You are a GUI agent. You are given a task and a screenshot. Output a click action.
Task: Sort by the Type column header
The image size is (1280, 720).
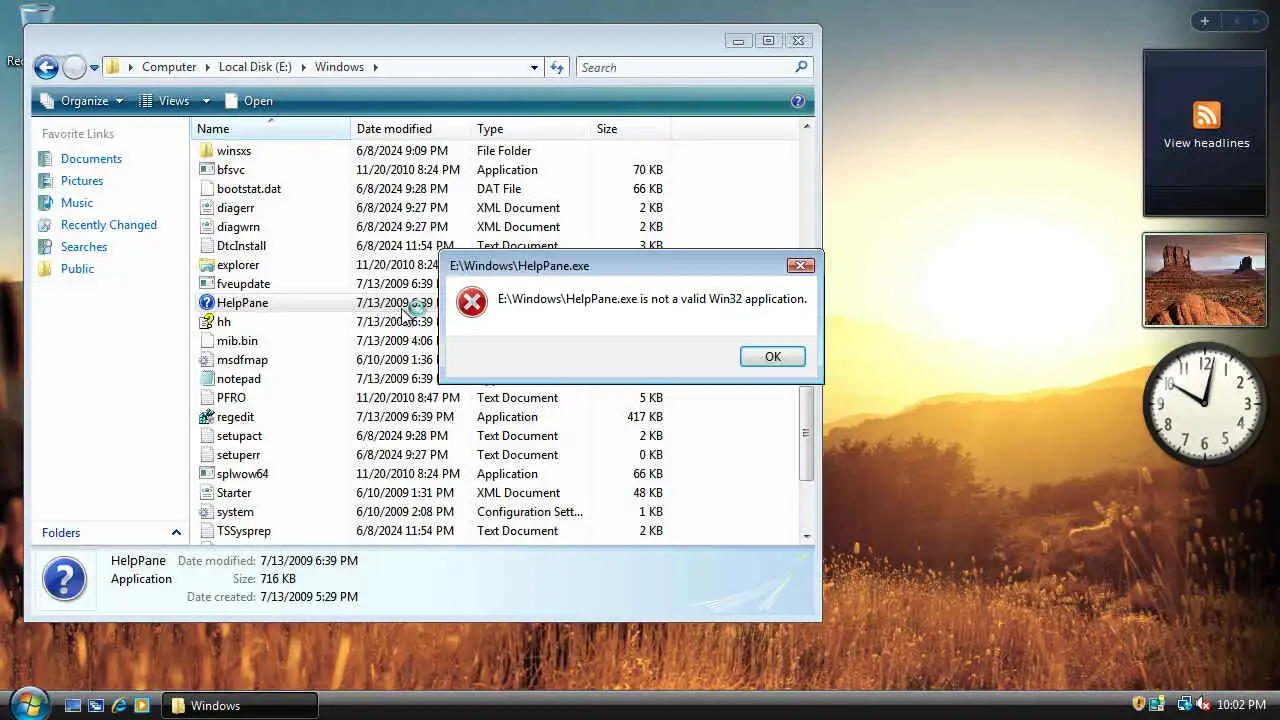(x=530, y=129)
